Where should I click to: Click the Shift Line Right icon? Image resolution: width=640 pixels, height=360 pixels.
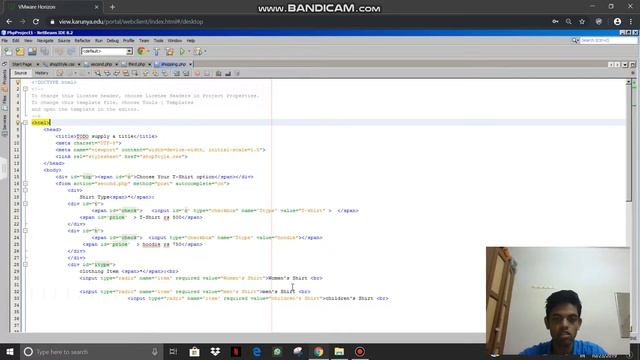click(x=186, y=73)
